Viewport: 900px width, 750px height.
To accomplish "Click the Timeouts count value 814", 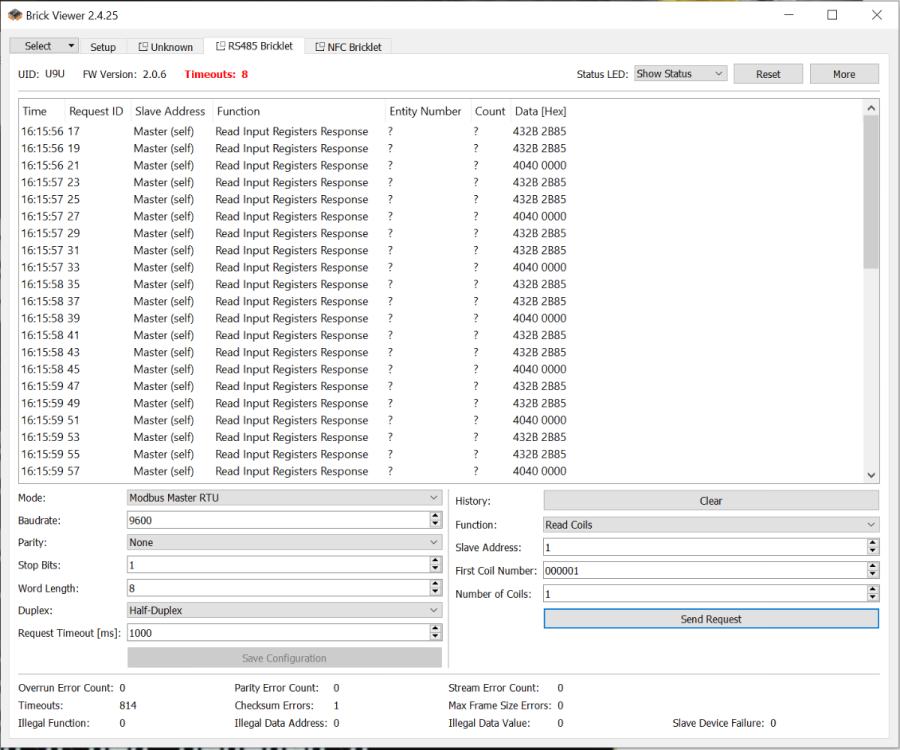I will (127, 705).
